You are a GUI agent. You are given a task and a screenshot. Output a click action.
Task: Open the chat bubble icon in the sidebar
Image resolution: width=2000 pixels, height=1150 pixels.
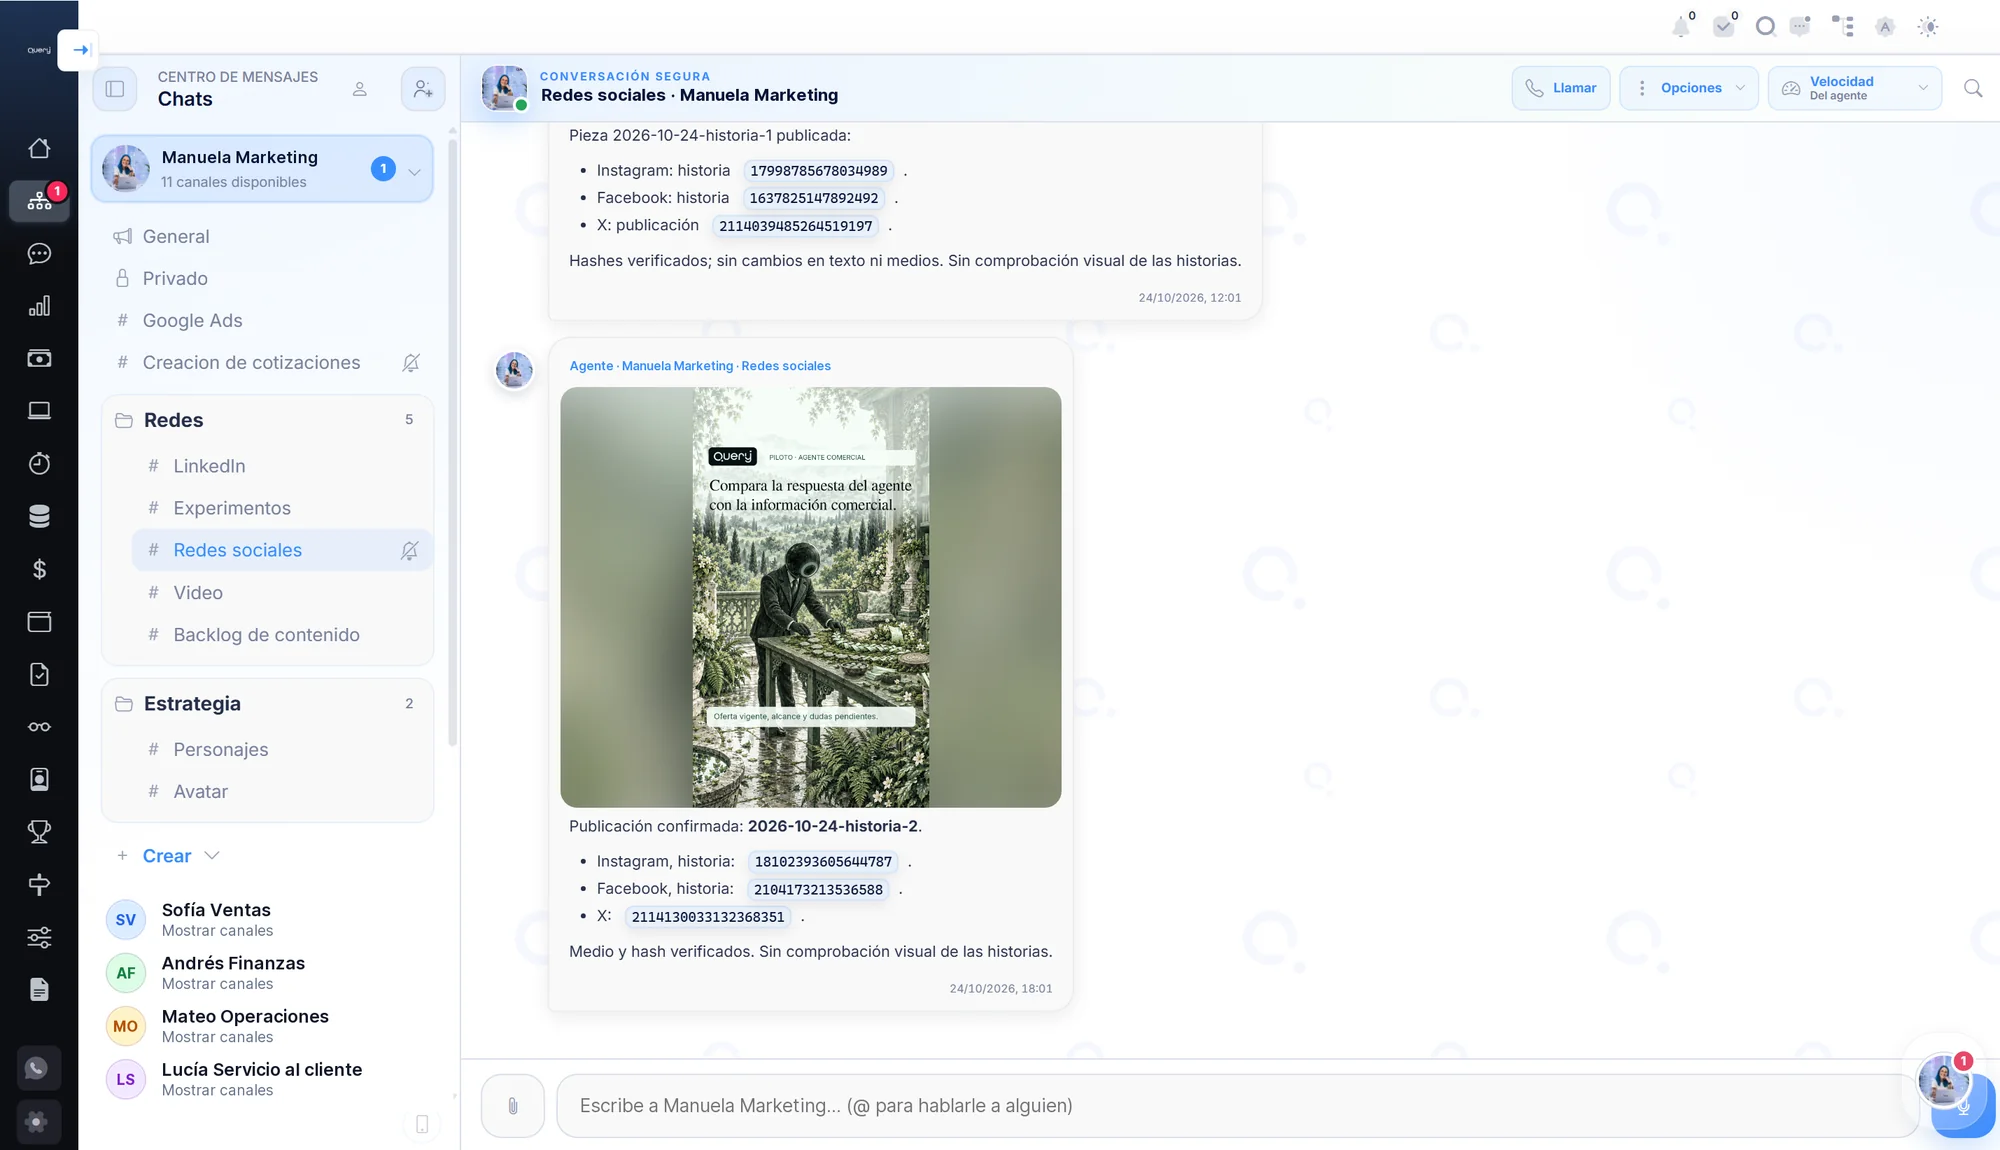tap(39, 254)
